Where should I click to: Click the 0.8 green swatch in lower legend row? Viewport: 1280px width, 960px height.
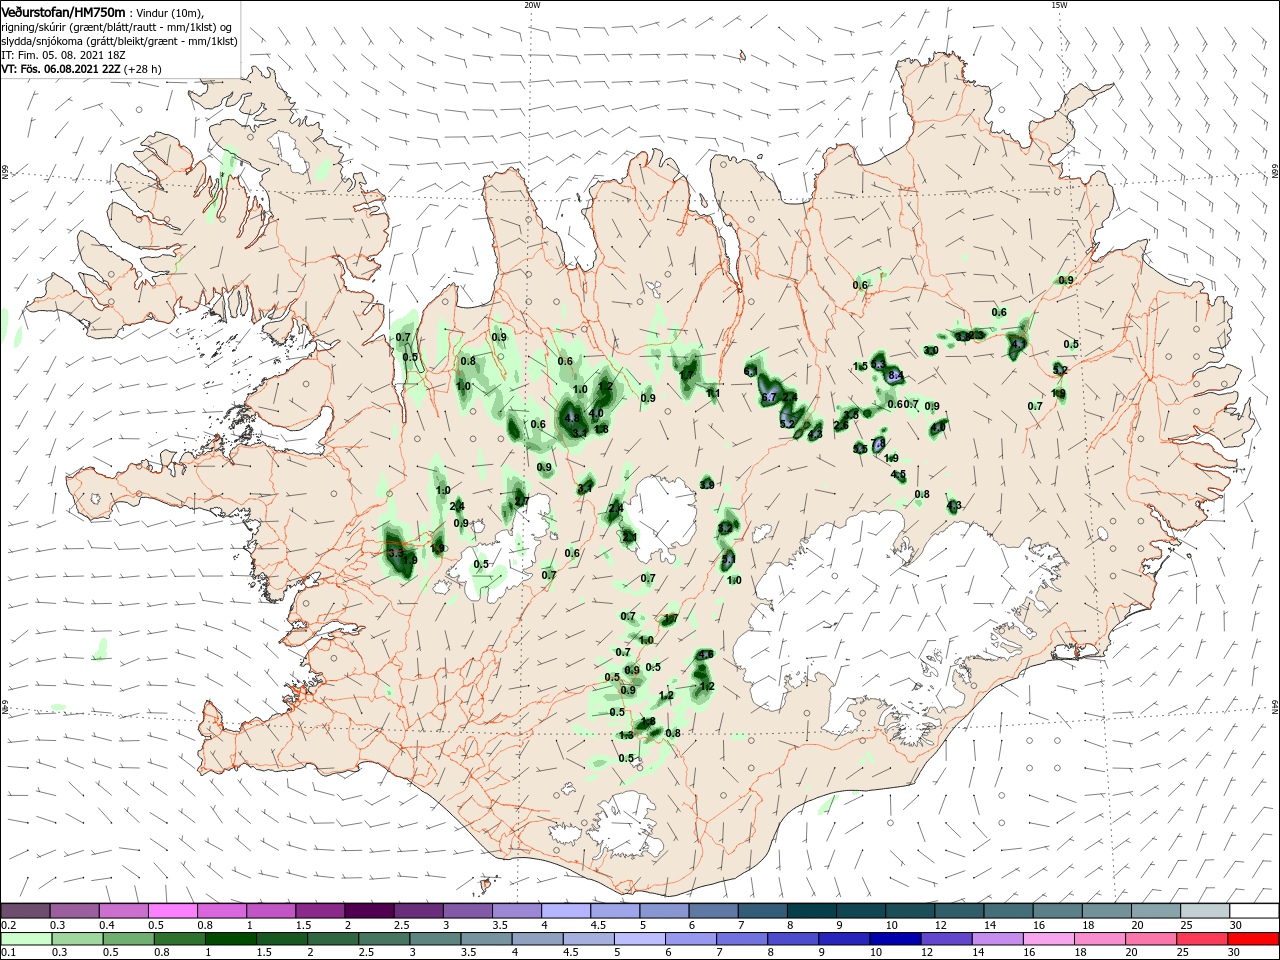coord(178,939)
